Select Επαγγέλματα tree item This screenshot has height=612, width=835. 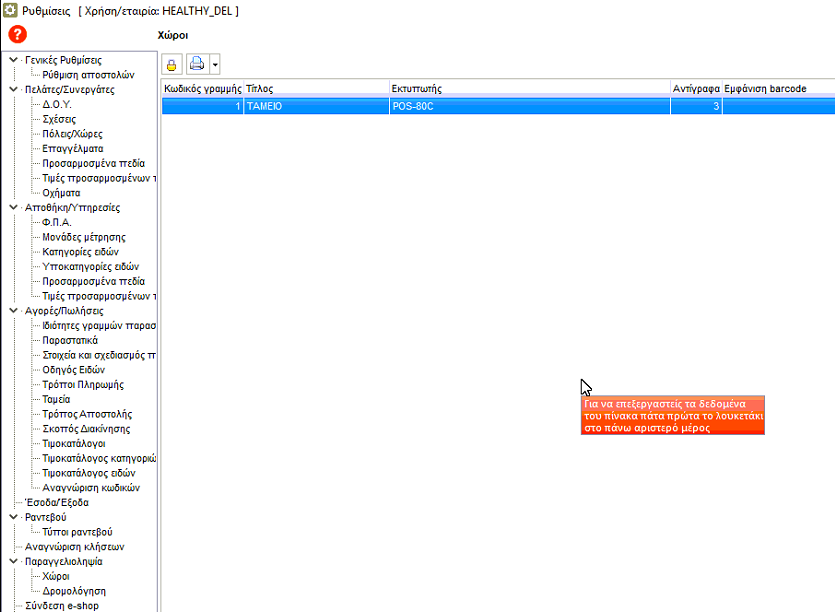point(73,149)
